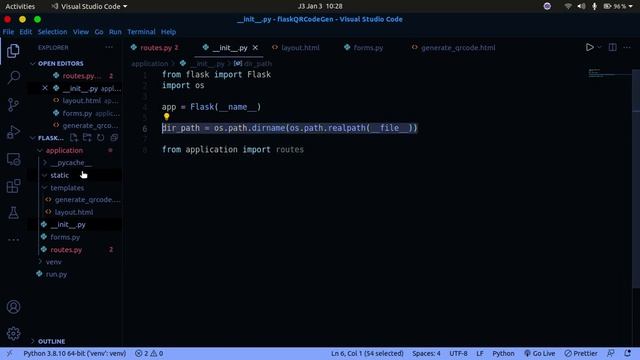Split the editor right

pos(612,47)
